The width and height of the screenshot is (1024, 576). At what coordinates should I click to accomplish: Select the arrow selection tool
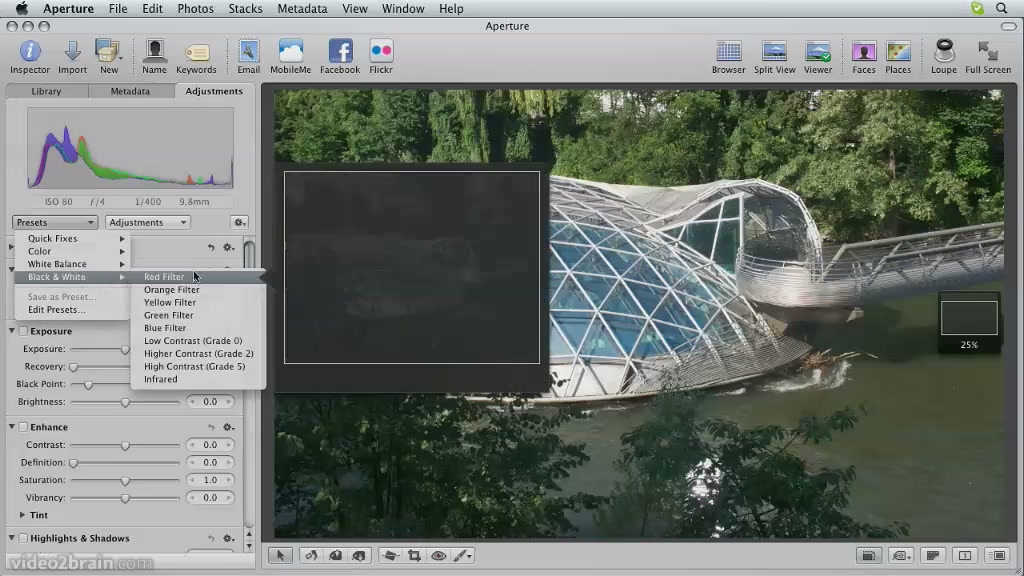pyautogui.click(x=280, y=556)
